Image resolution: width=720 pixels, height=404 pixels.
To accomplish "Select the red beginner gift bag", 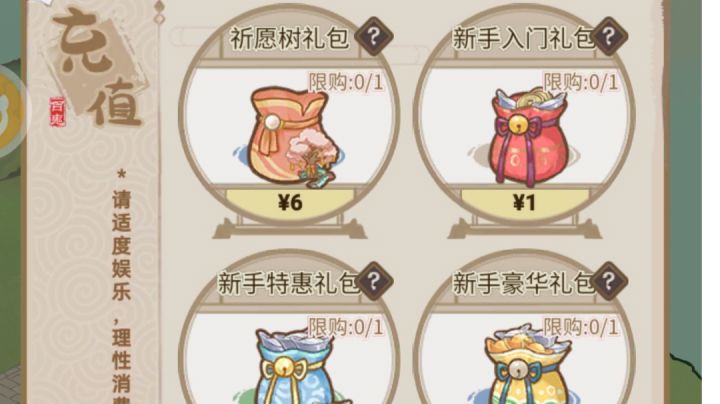I will coord(528,136).
